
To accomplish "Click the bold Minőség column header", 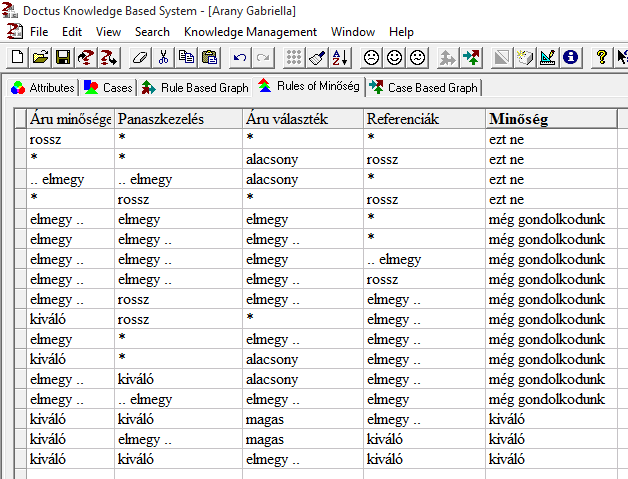I will pyautogui.click(x=551, y=119).
